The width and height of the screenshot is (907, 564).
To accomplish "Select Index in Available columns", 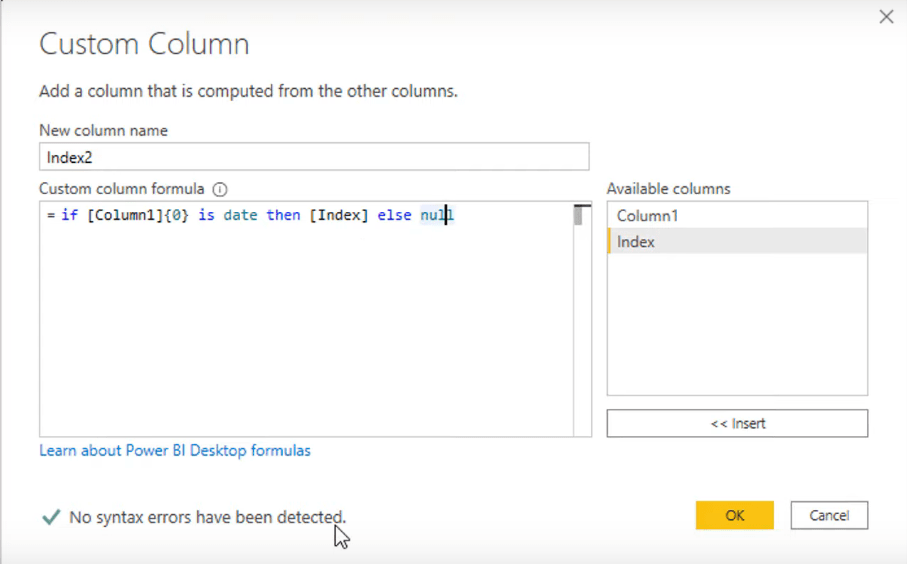I will 737,242.
